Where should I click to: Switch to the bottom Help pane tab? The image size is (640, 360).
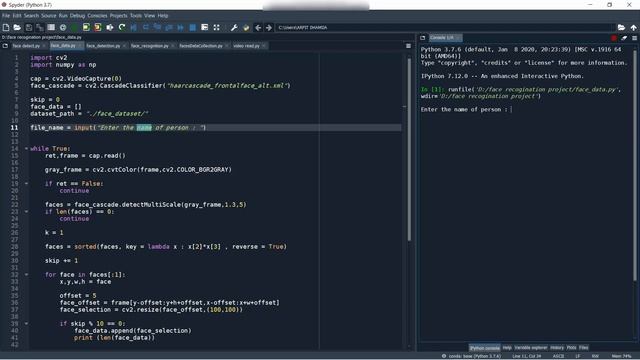click(x=507, y=348)
